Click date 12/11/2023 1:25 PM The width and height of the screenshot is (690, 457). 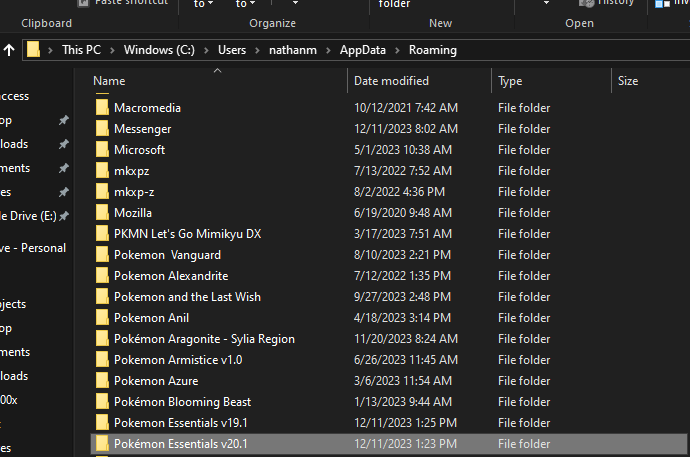405,423
